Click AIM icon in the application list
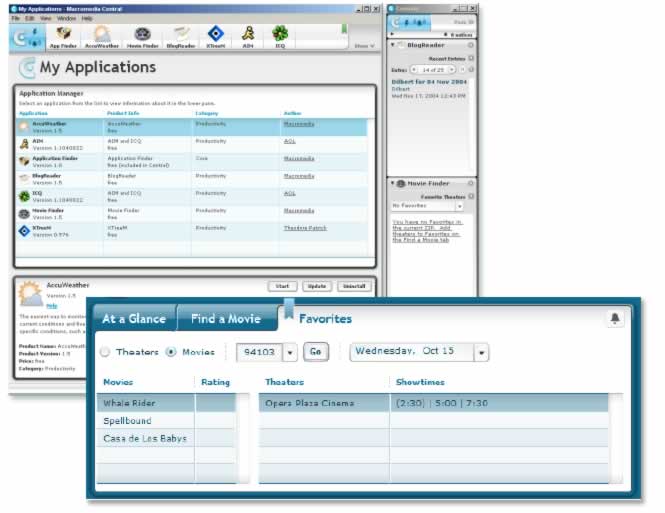 pyautogui.click(x=24, y=144)
